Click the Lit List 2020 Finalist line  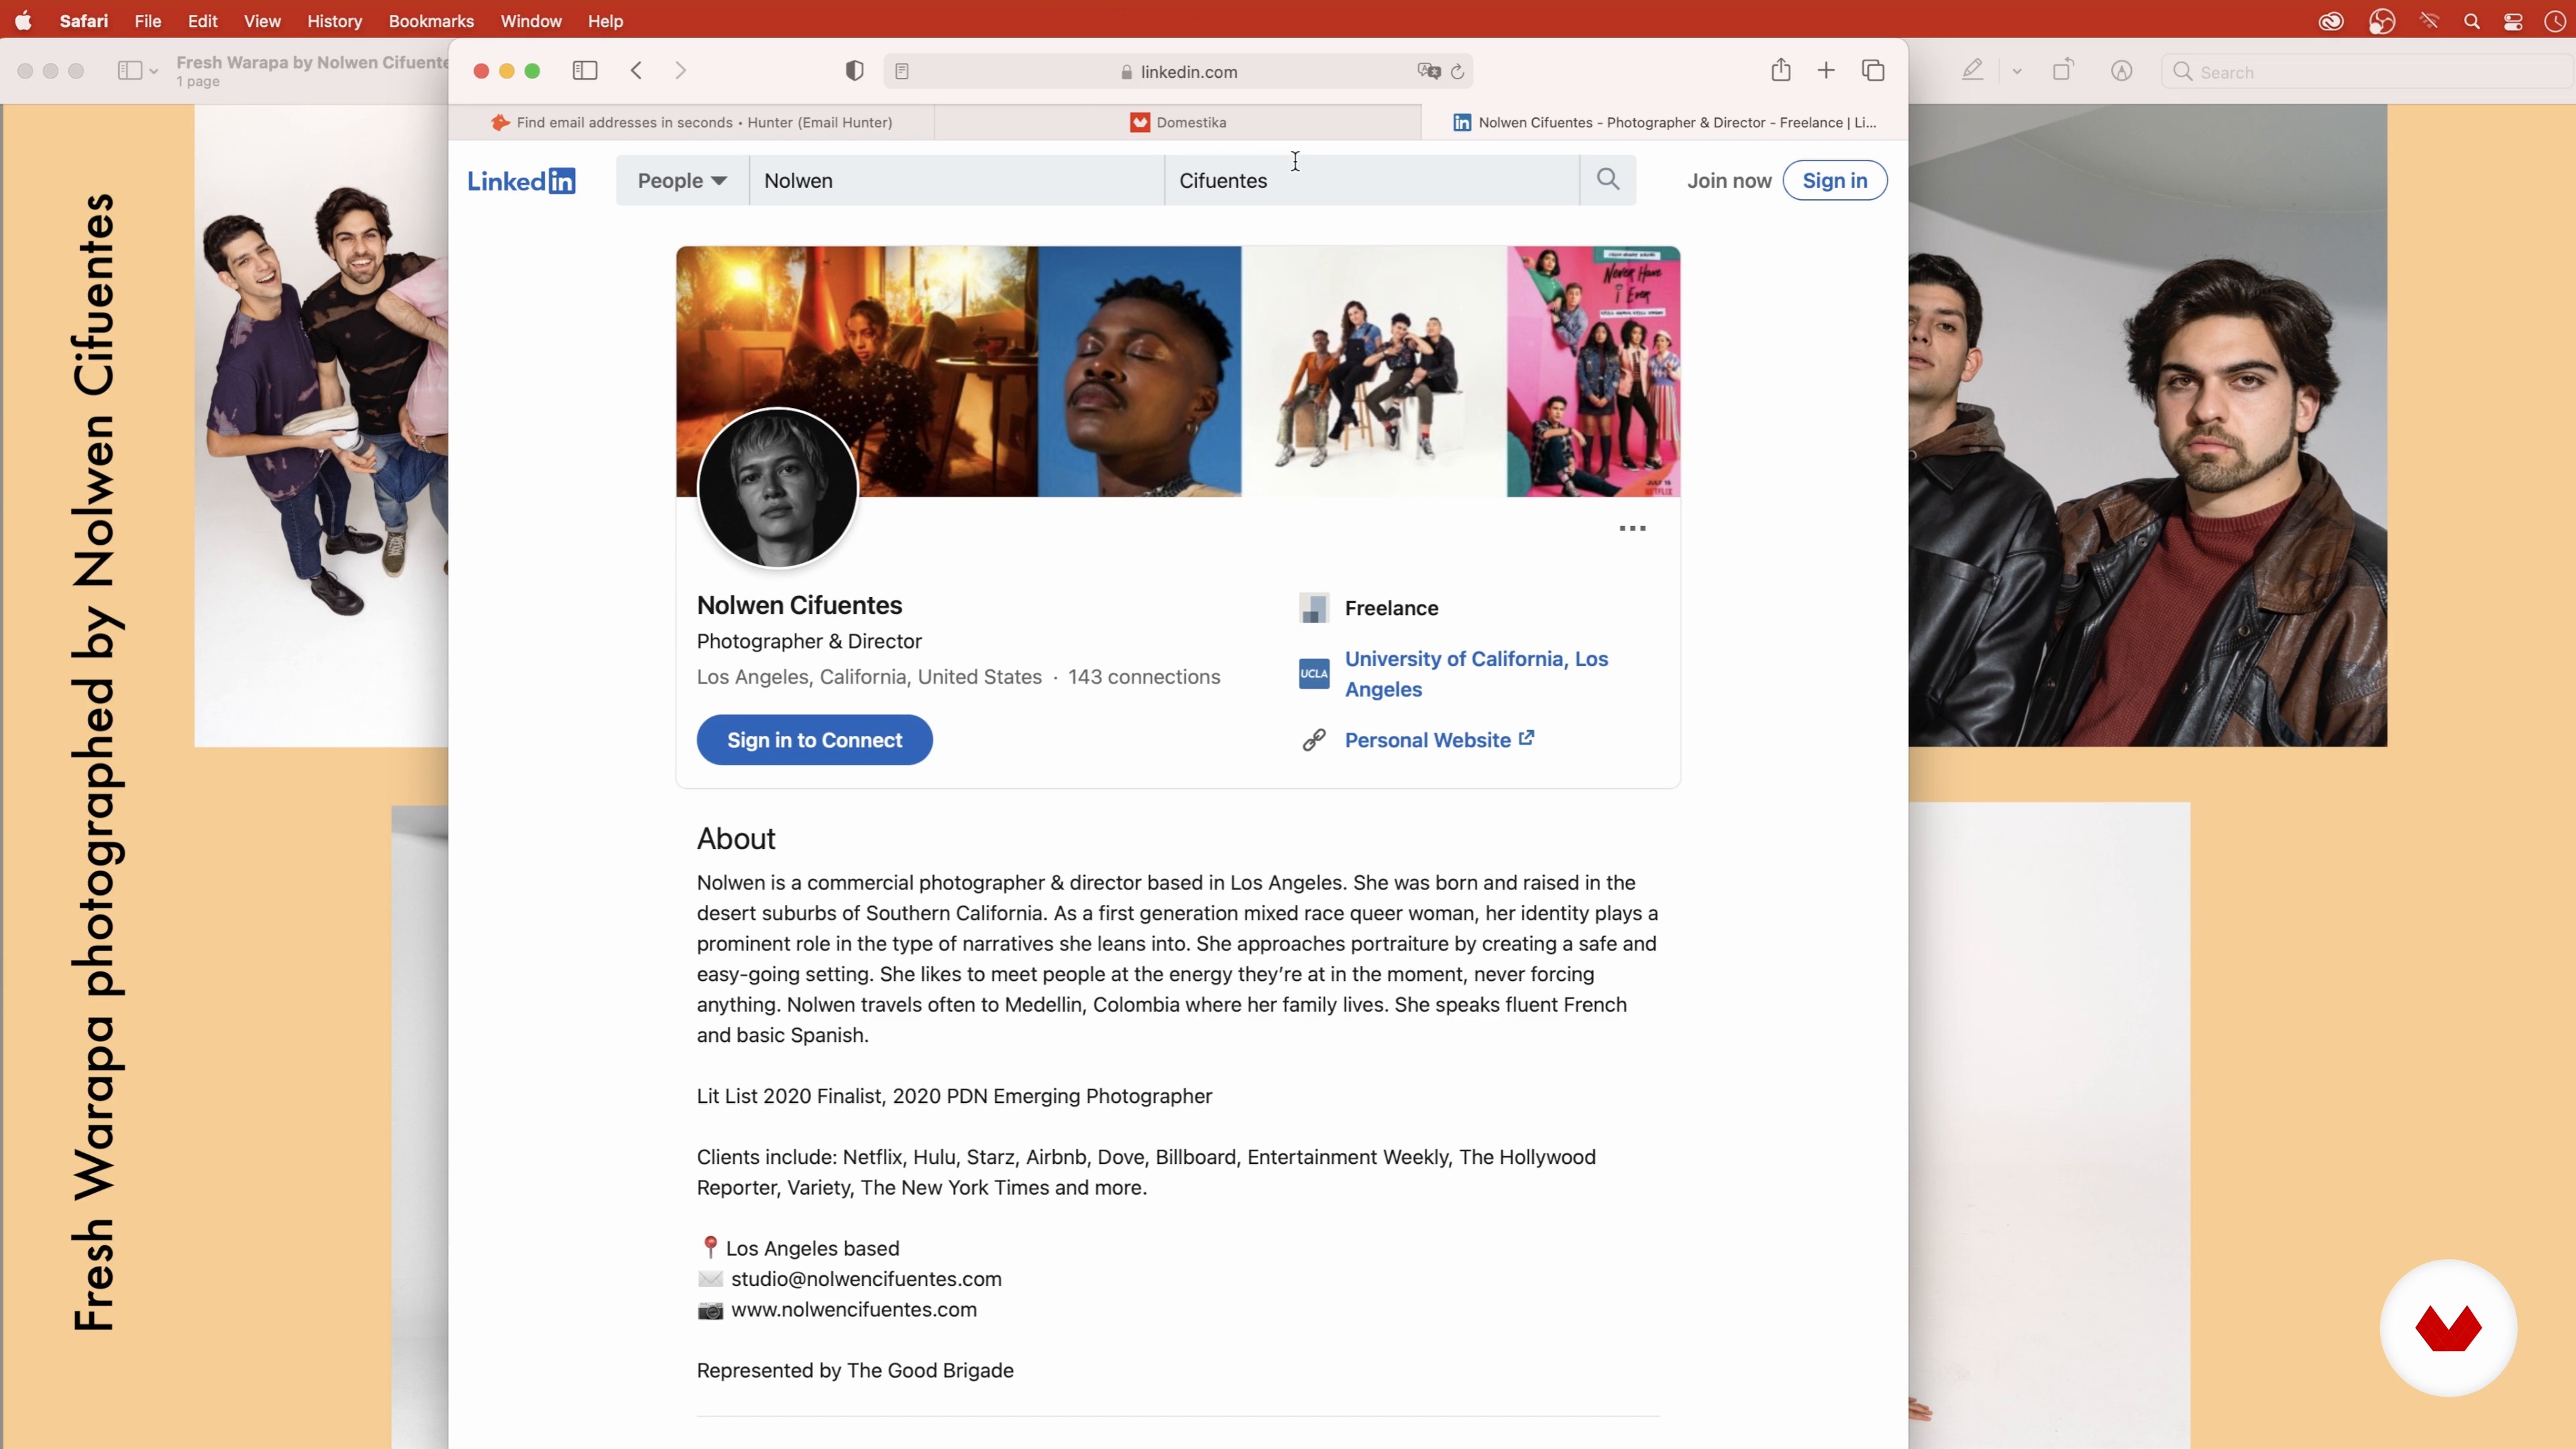[954, 1097]
